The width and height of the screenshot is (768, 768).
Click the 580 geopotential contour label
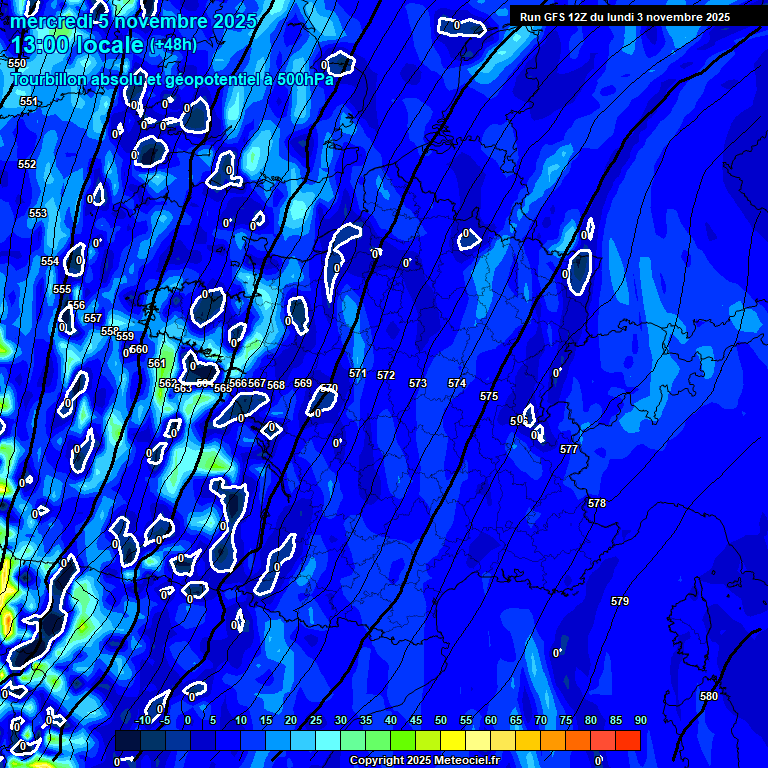click(x=709, y=696)
